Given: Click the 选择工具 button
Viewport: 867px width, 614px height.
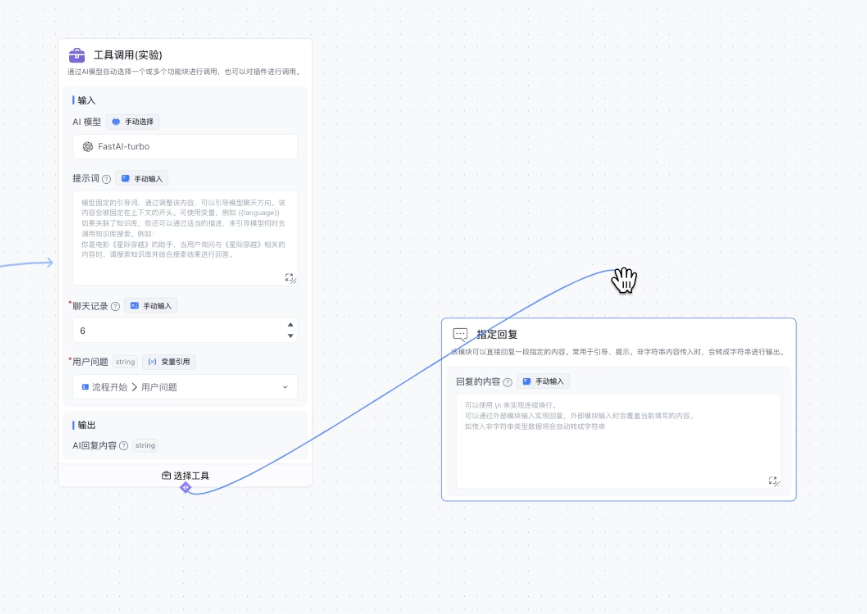Looking at the screenshot, I should [185, 475].
